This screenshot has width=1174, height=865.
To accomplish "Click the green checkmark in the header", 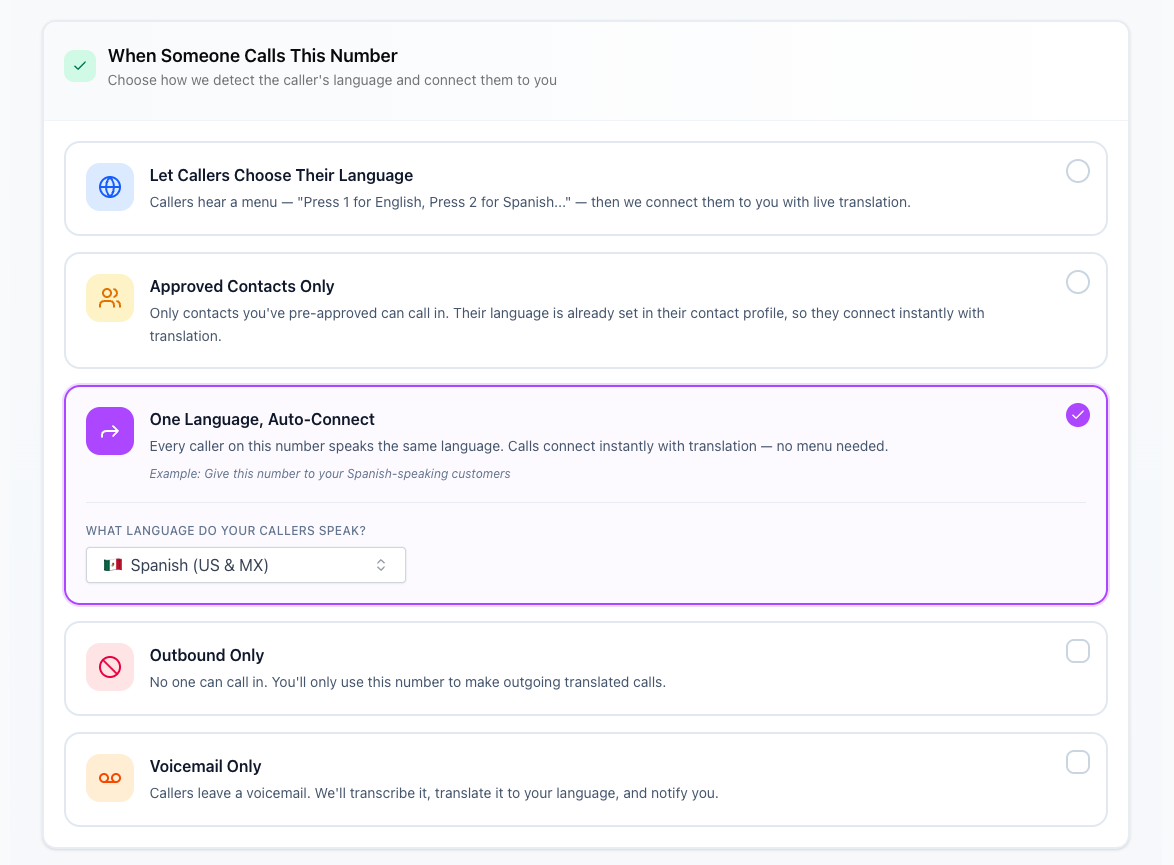I will [79, 65].
